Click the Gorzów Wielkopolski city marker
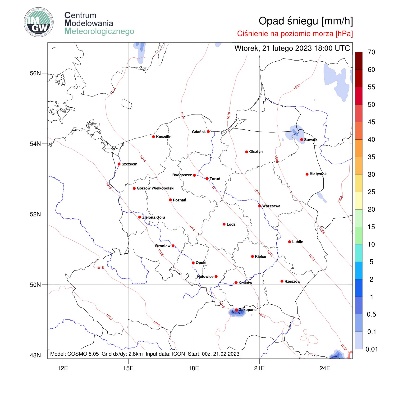The height and width of the screenshot is (403, 403). point(134,188)
